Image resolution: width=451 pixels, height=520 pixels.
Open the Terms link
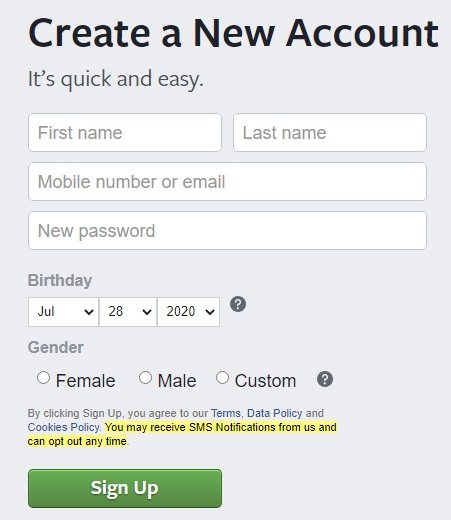pos(226,413)
